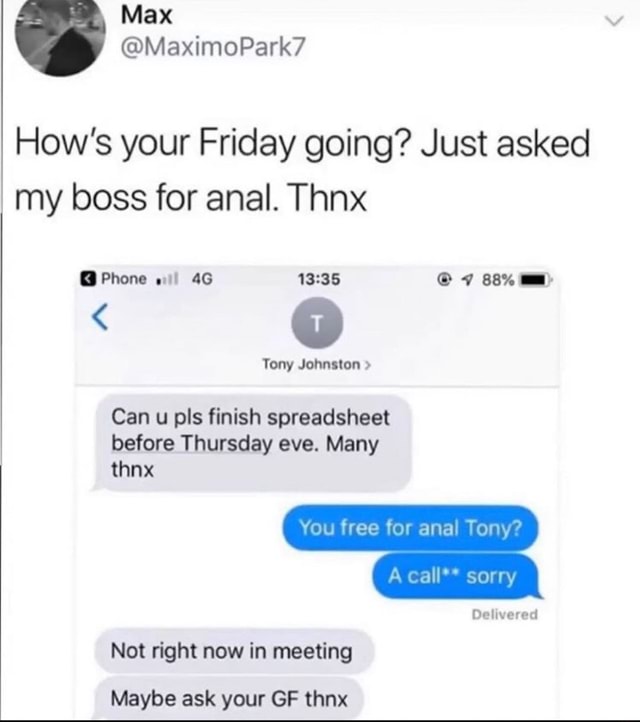Tap the back arrow in Messages
The height and width of the screenshot is (722, 640).
tap(100, 317)
